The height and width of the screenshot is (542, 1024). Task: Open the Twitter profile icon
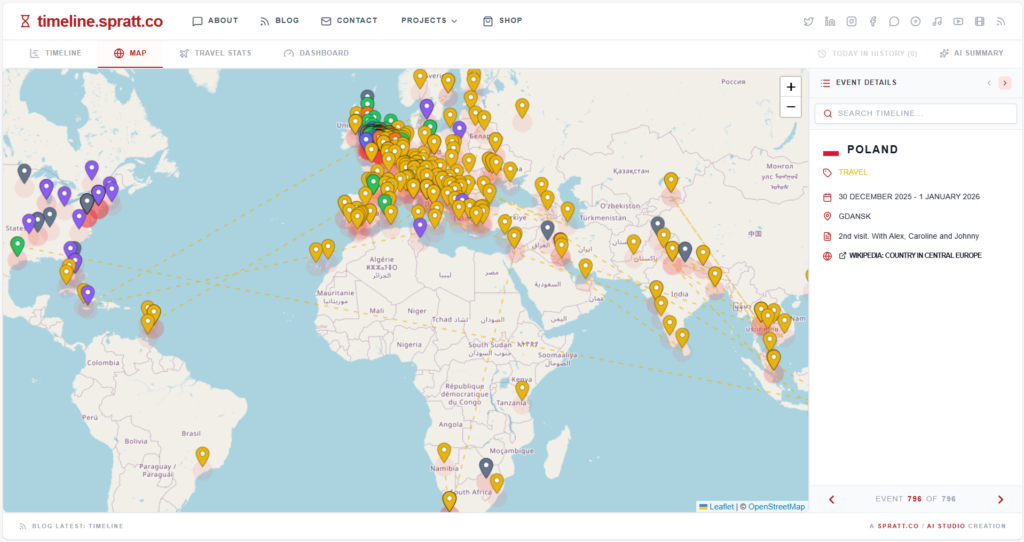tap(809, 21)
